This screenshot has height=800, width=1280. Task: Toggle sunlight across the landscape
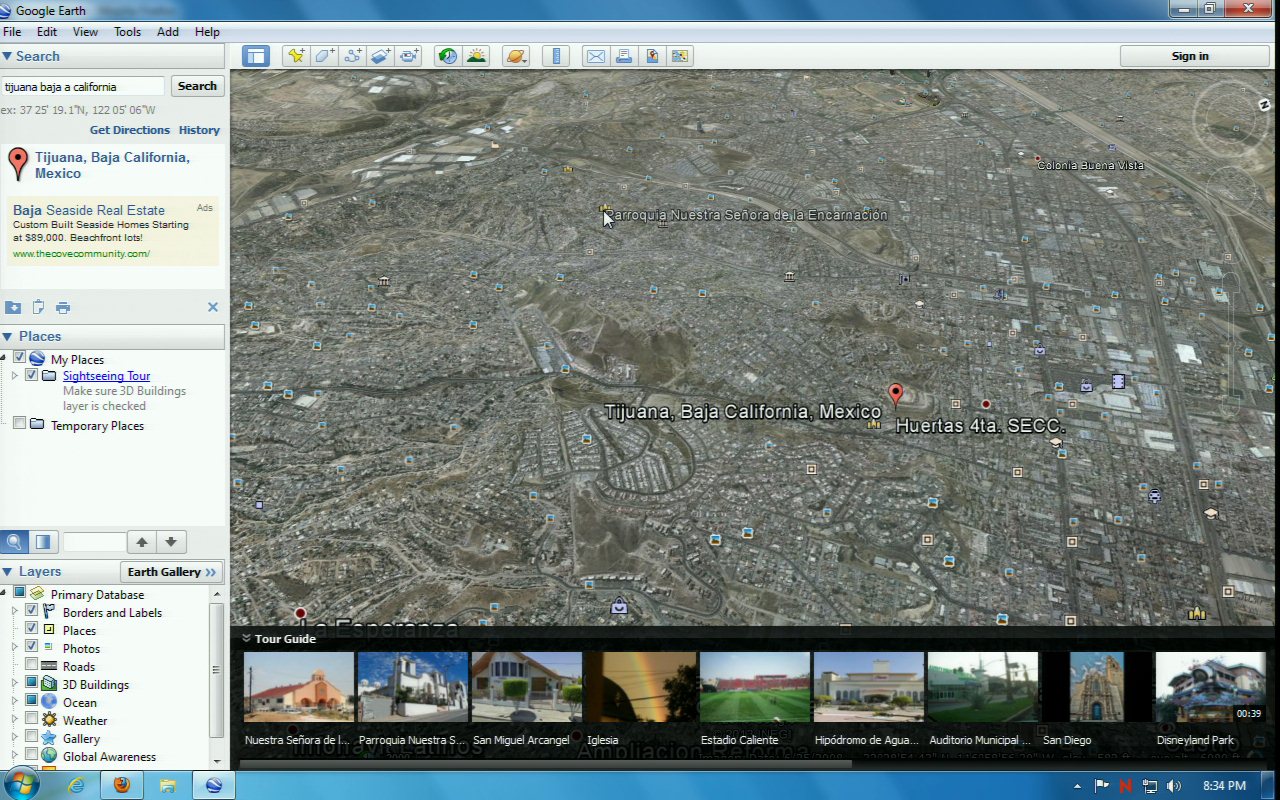[x=476, y=56]
